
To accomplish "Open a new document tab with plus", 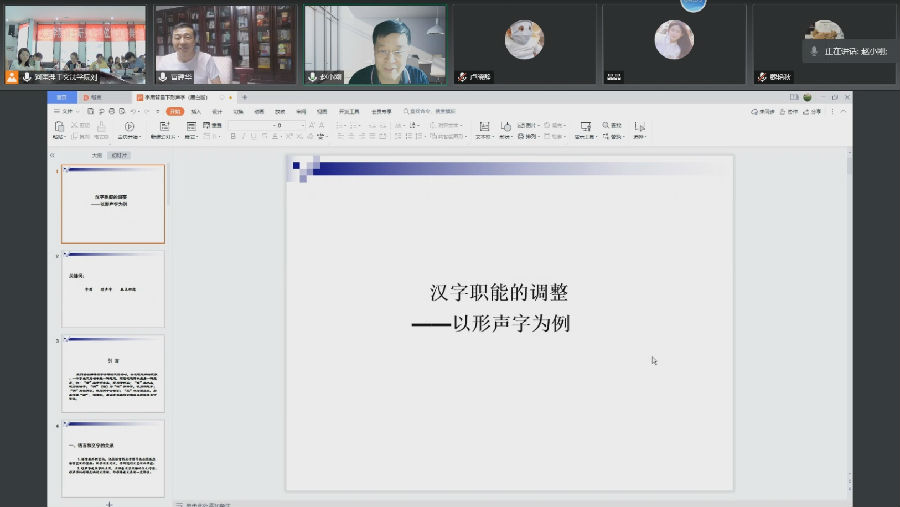I will tap(244, 97).
